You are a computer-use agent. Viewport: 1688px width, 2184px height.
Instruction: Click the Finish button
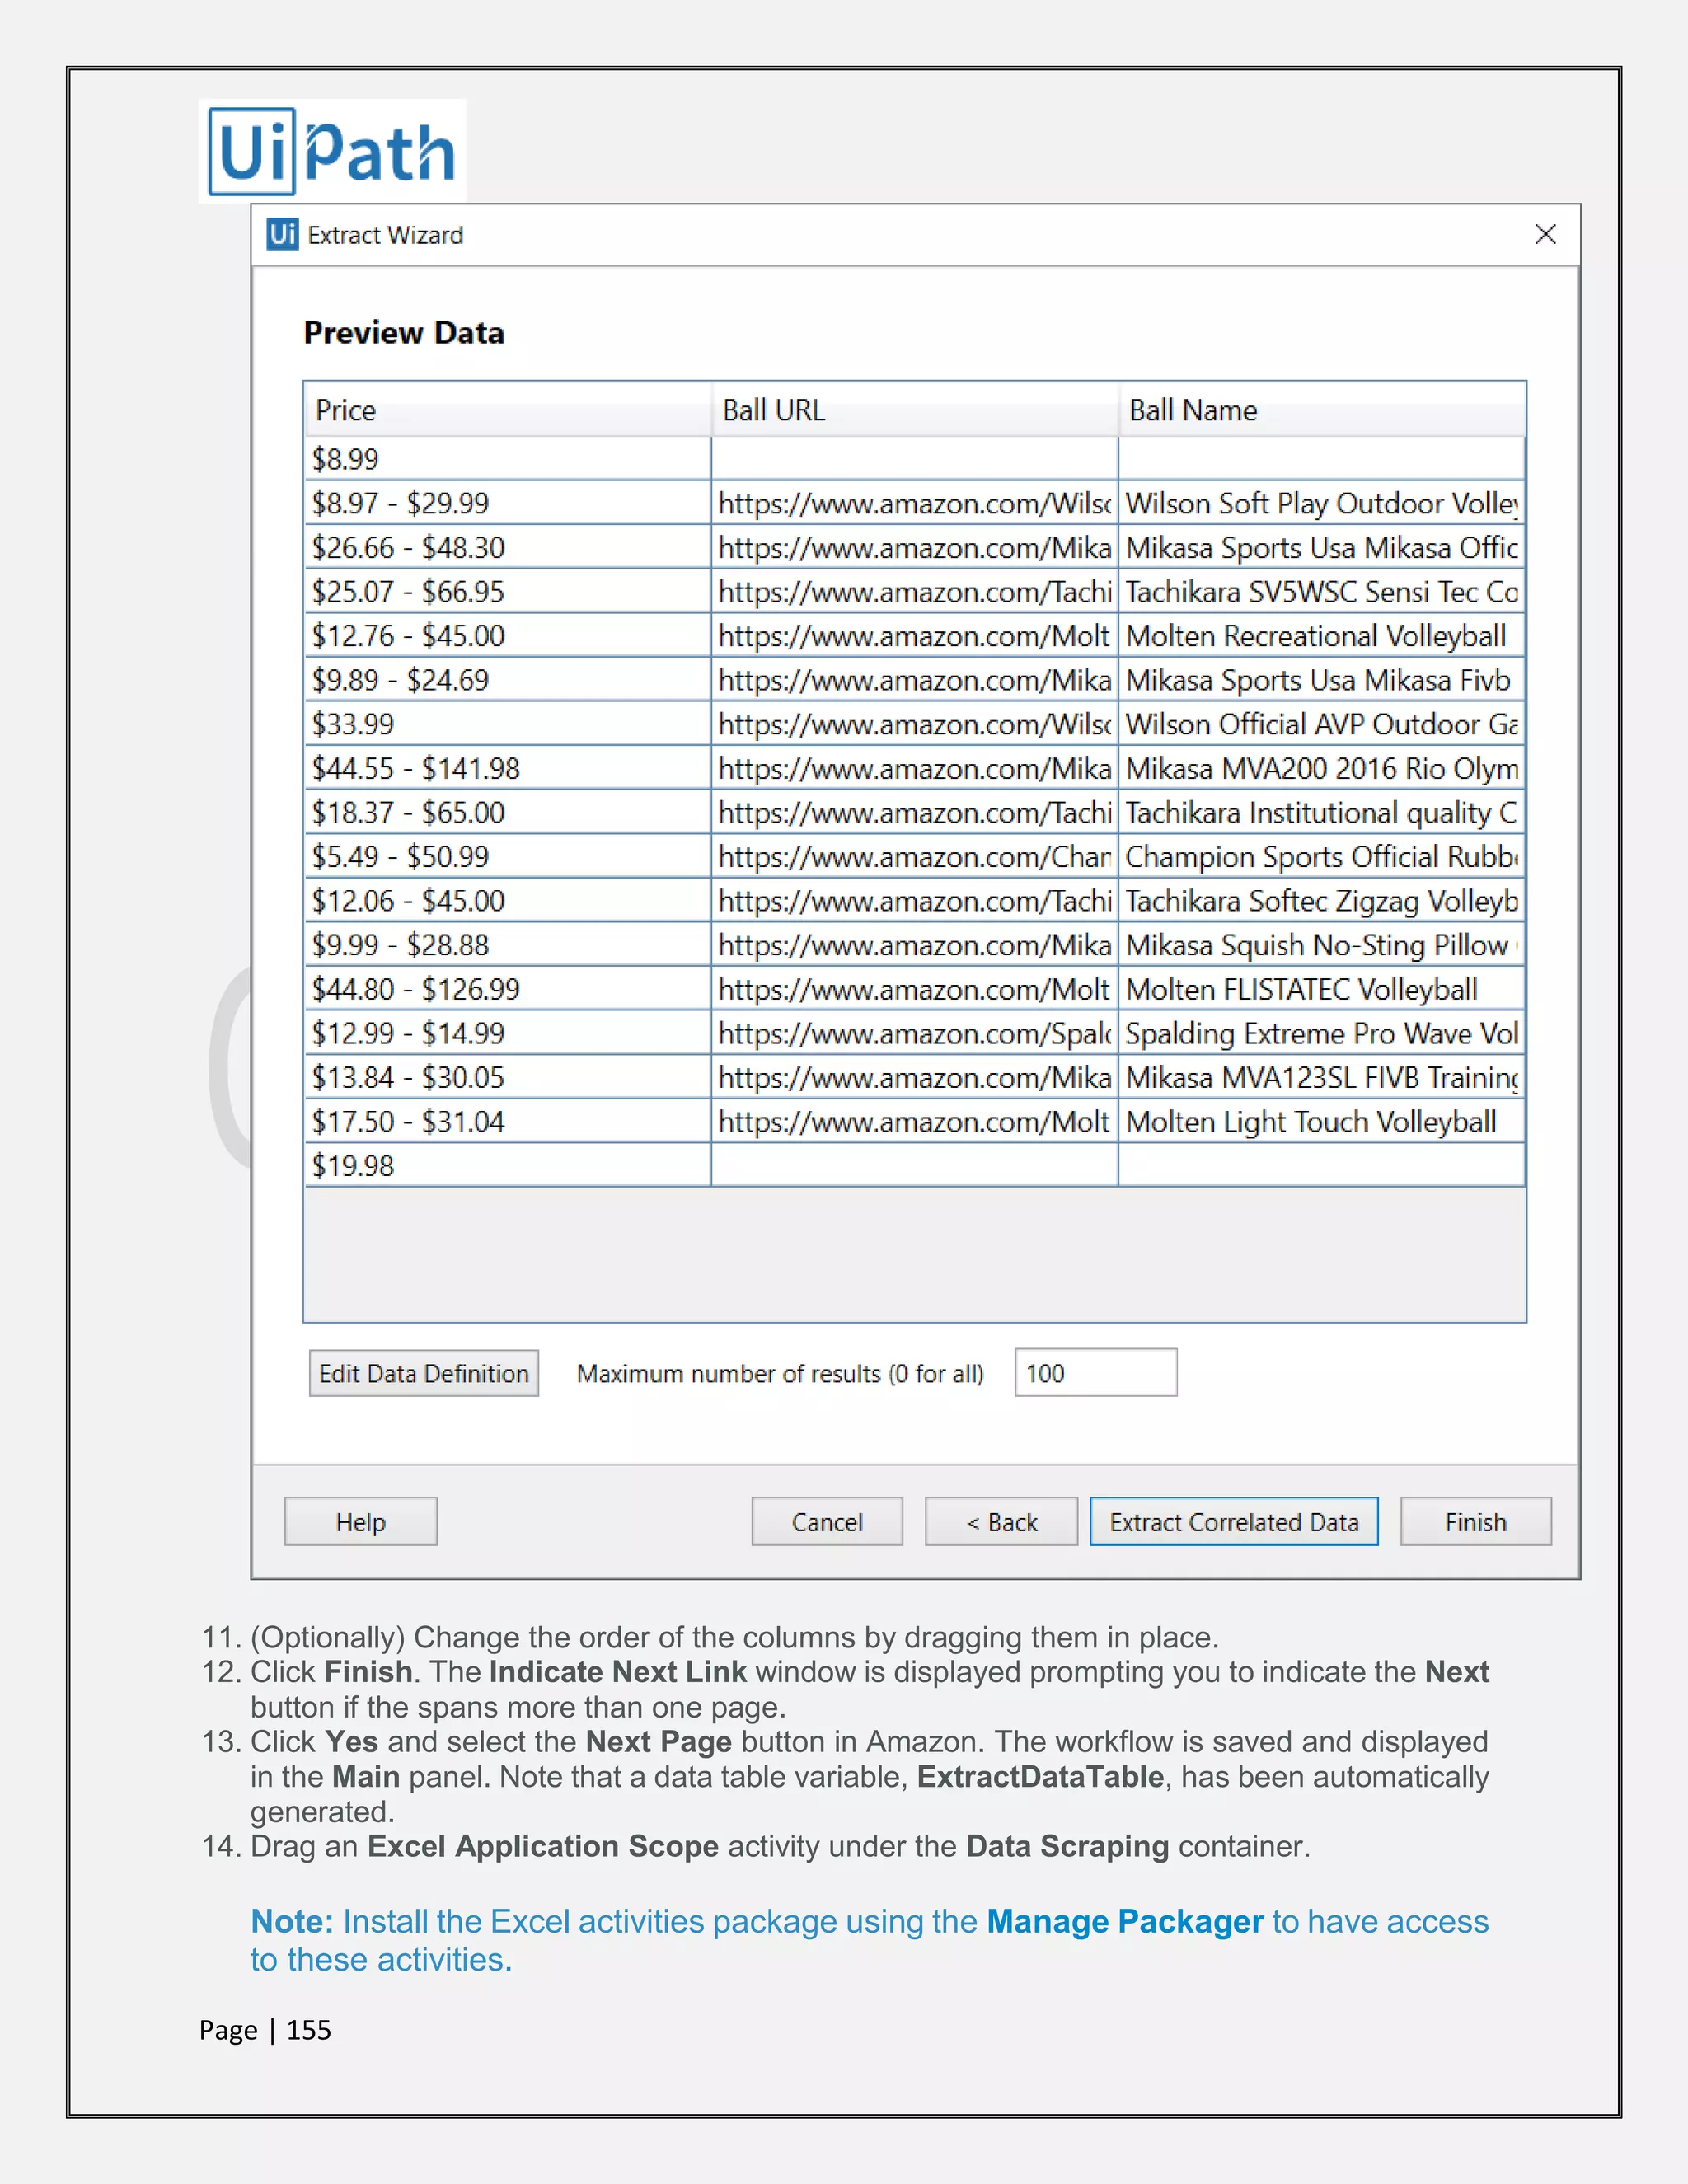coord(1476,1521)
